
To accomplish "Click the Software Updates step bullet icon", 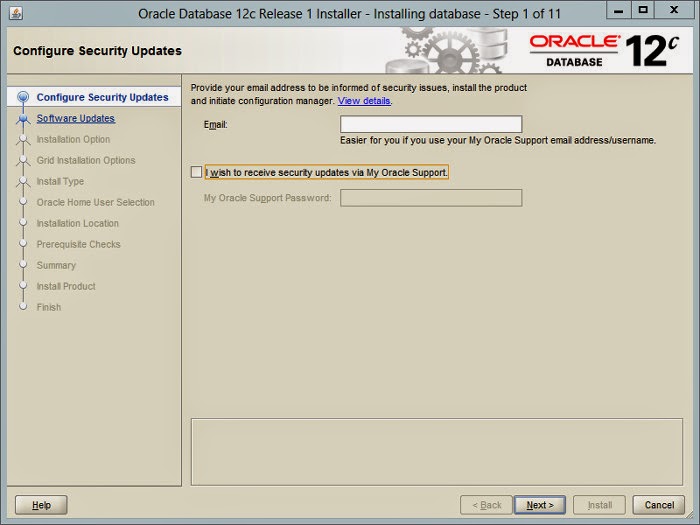I will click(23, 119).
